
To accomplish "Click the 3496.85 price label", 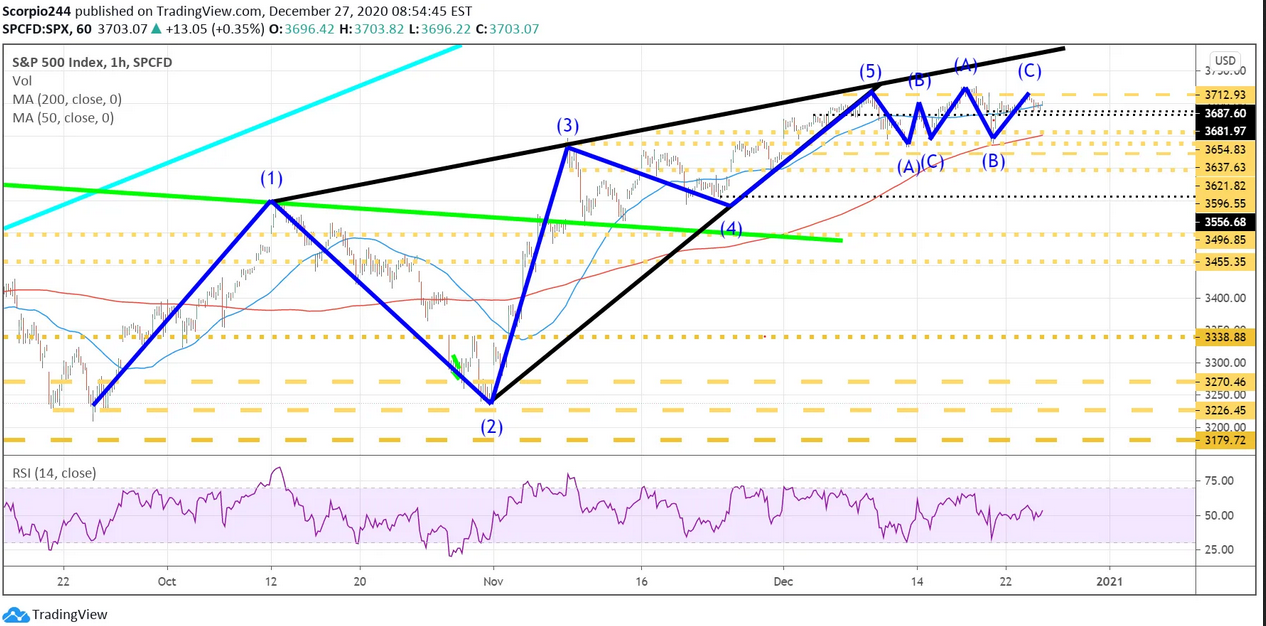I will (1225, 240).
